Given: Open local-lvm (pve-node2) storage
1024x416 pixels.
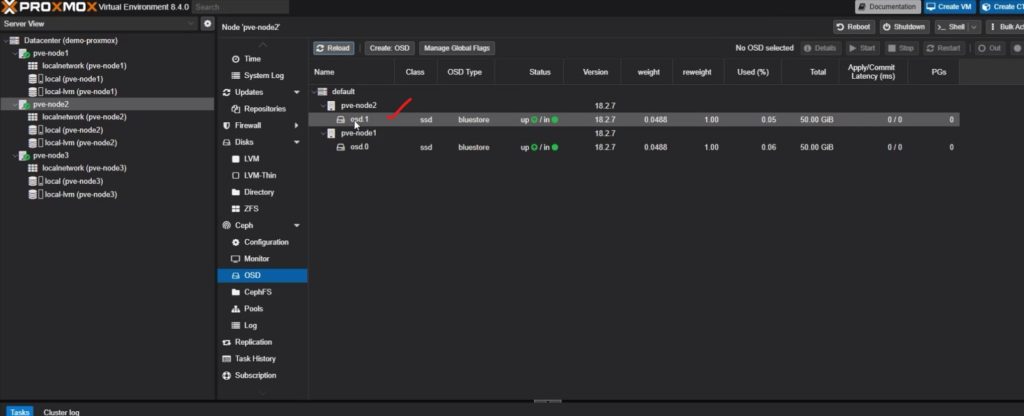Looking at the screenshot, I should (x=81, y=142).
